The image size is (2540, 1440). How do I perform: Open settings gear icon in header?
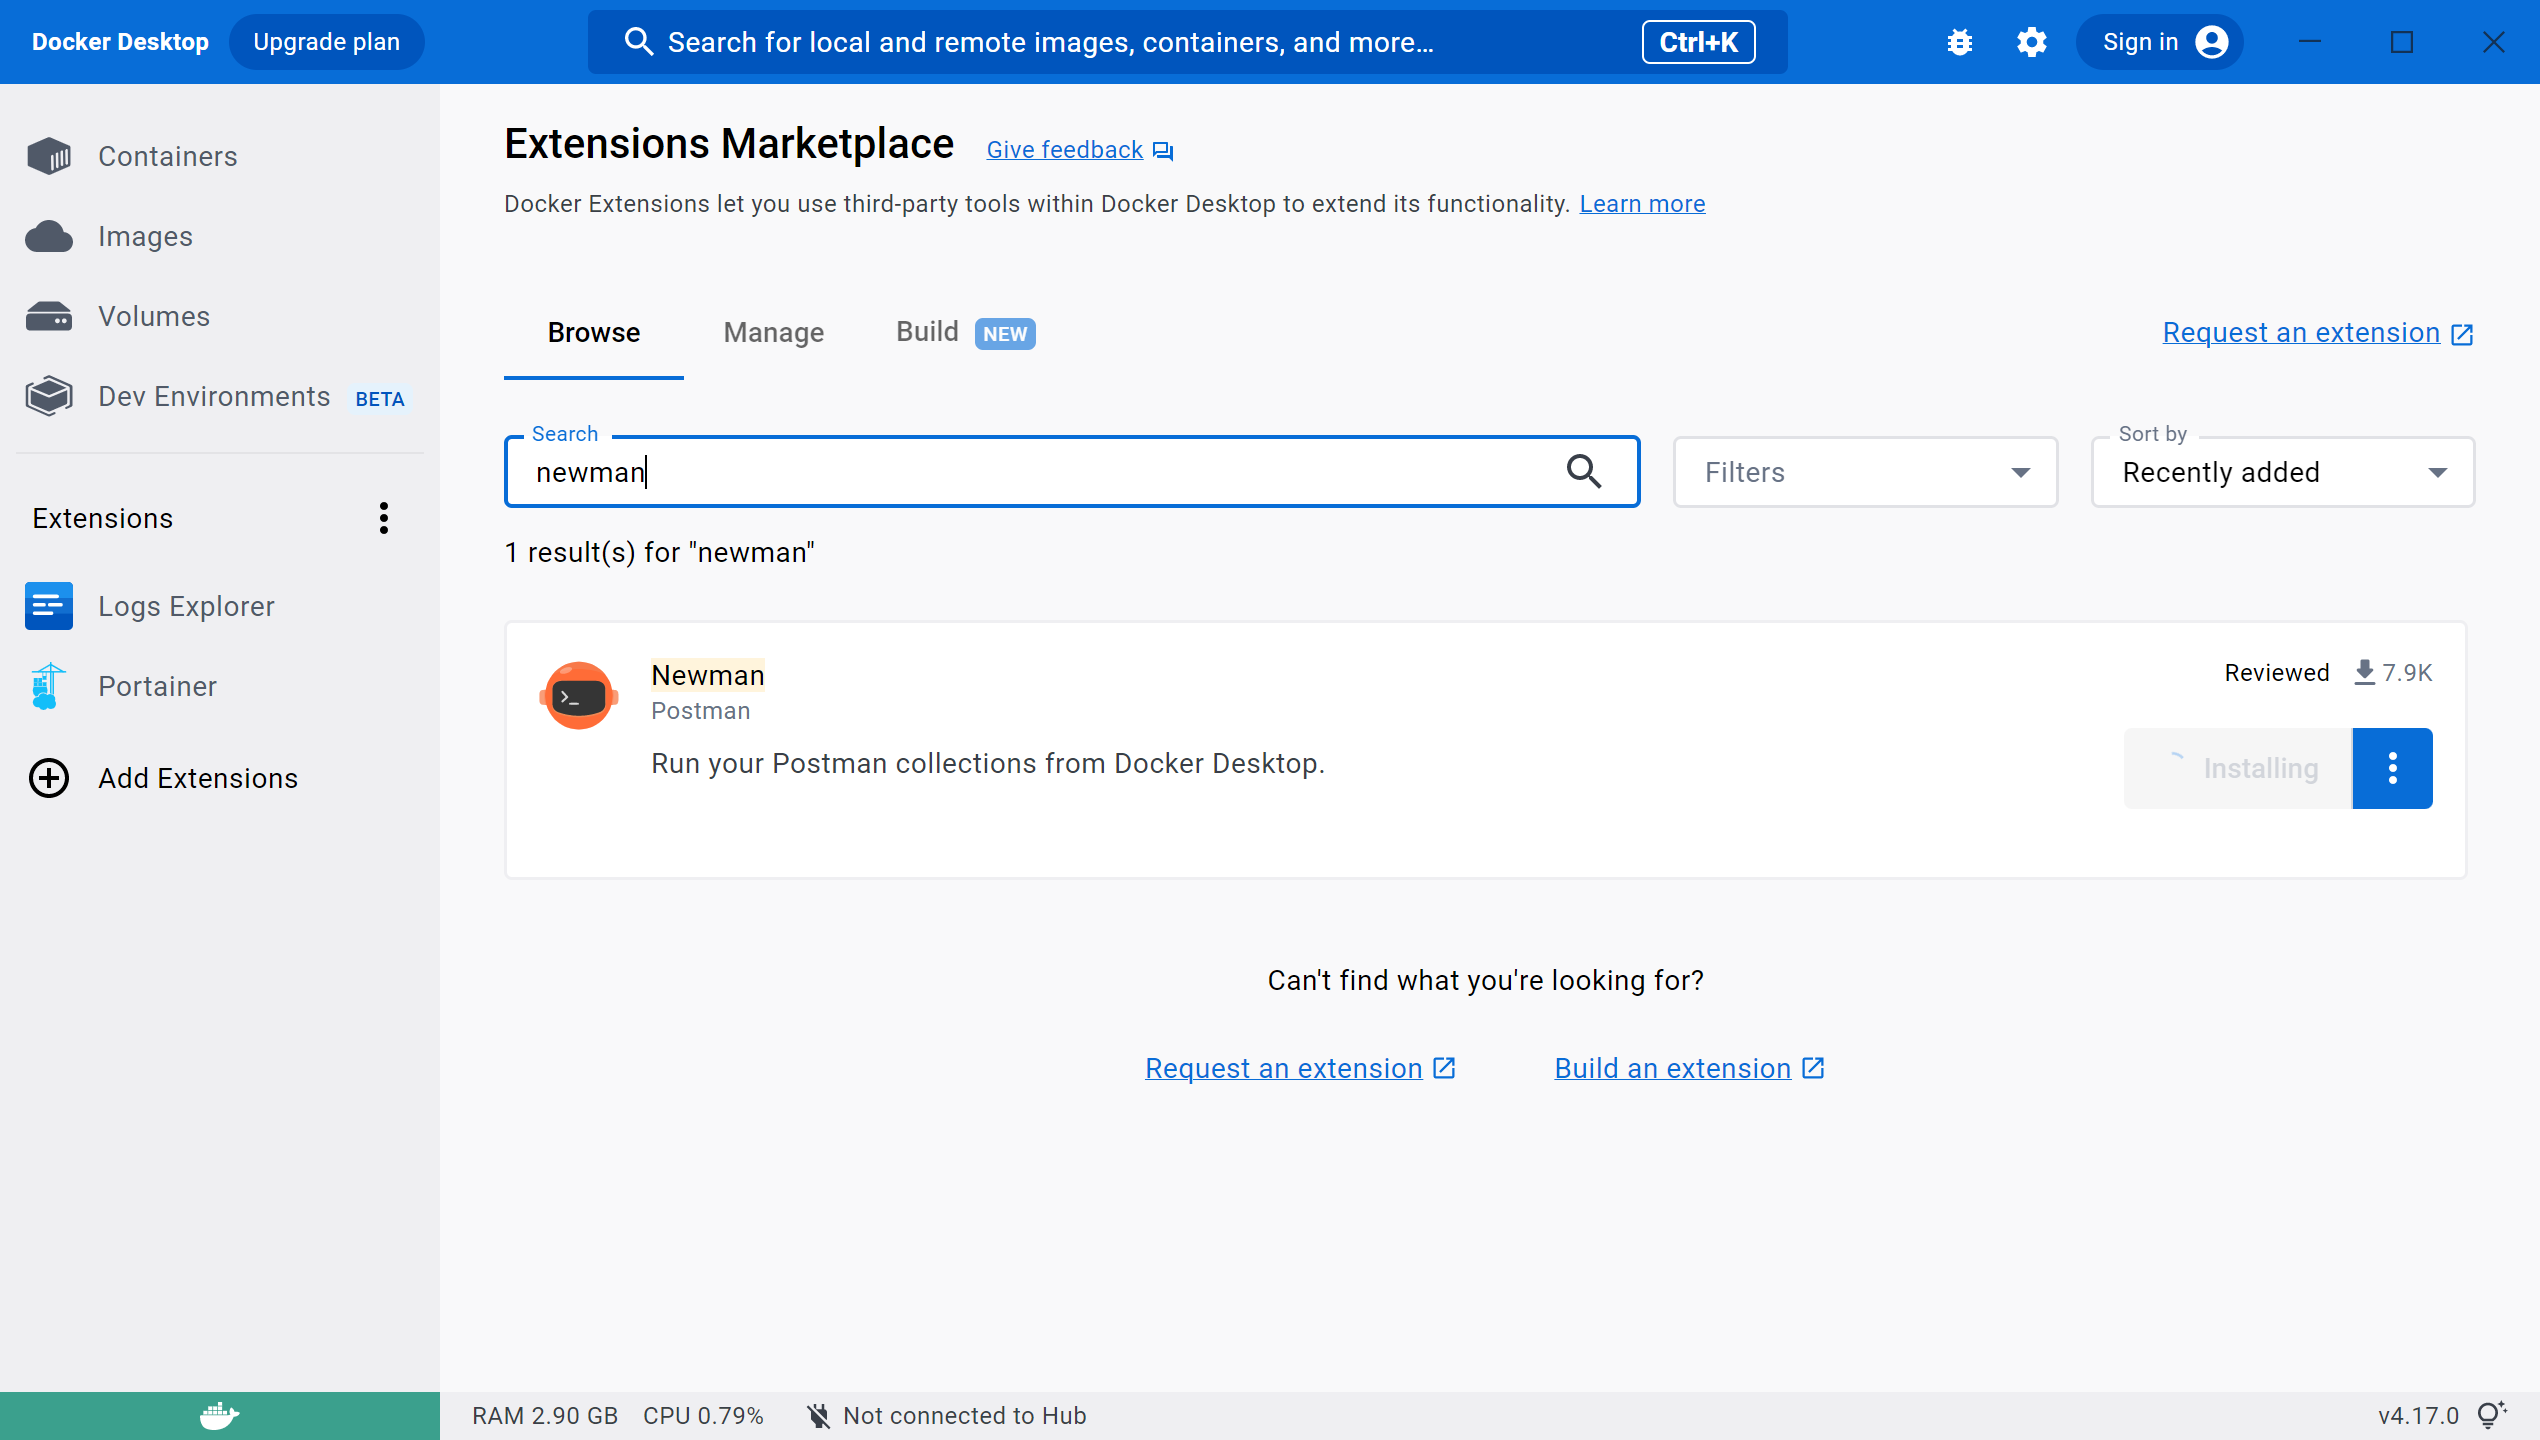2031,42
